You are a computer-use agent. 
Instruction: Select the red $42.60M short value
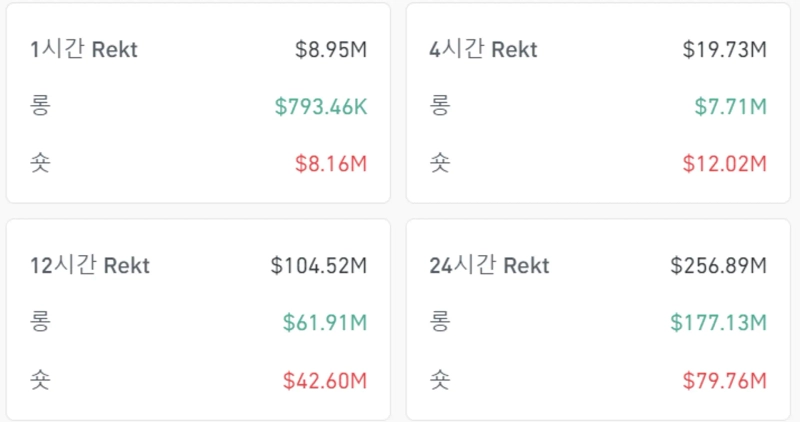pos(325,380)
